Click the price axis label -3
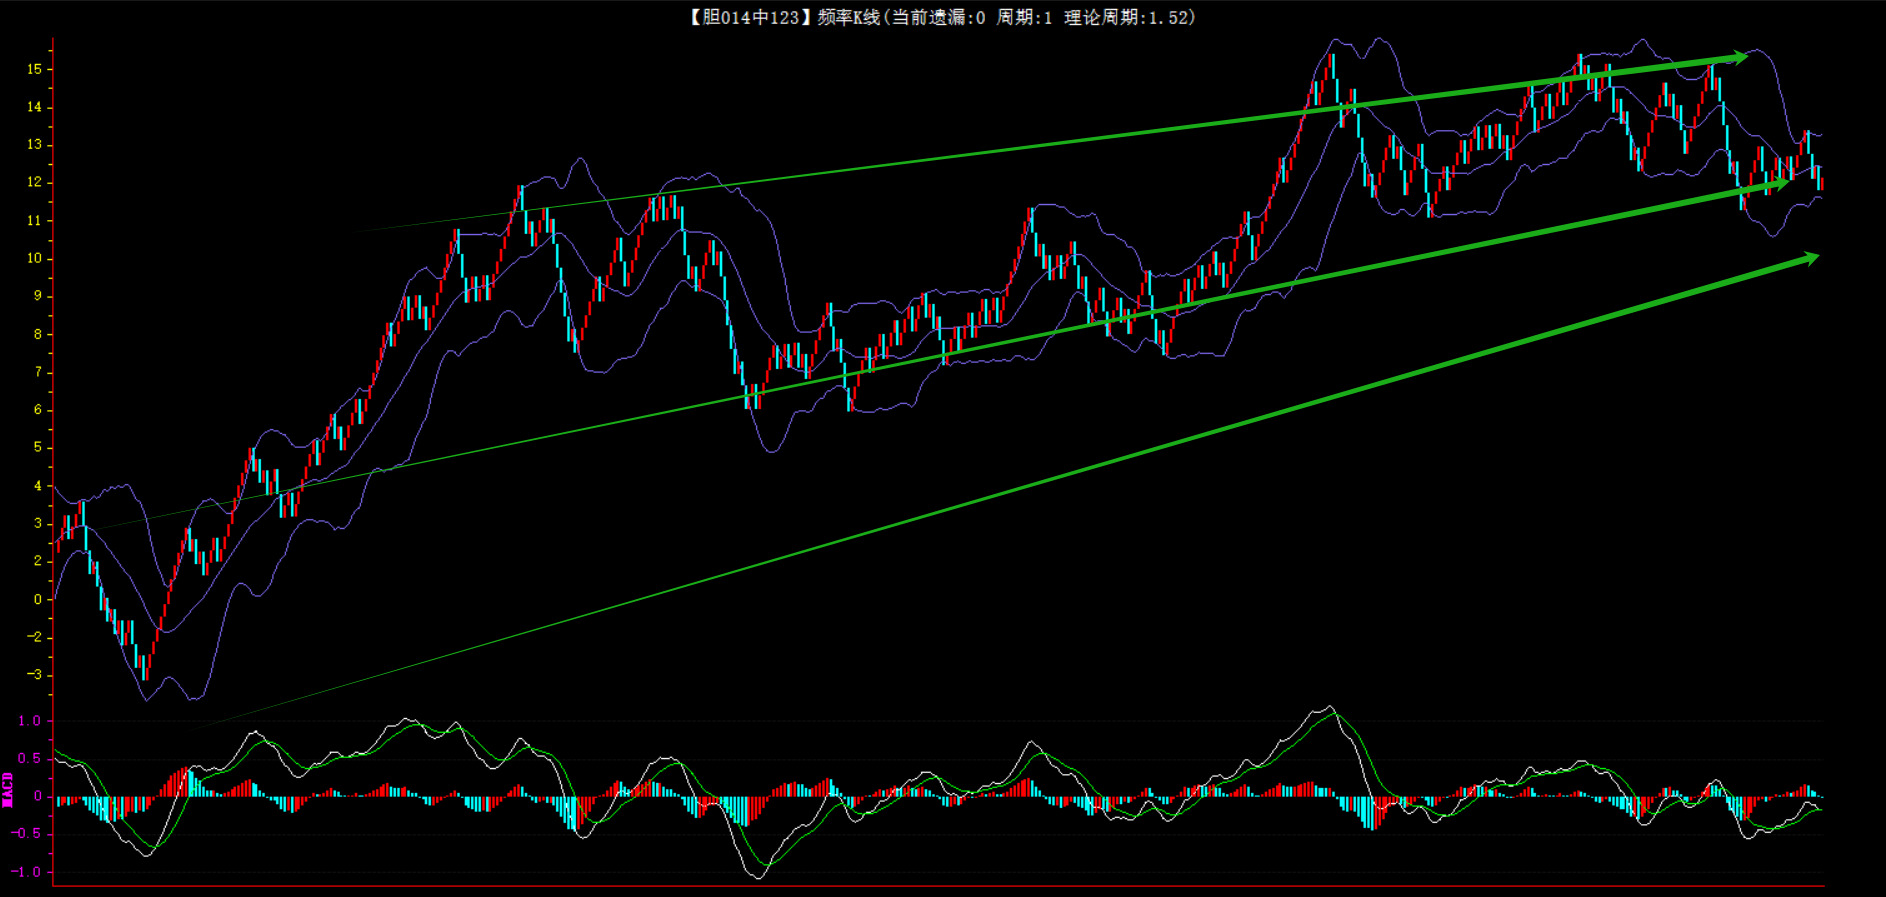Viewport: 1886px width, 897px height. (x=35, y=675)
